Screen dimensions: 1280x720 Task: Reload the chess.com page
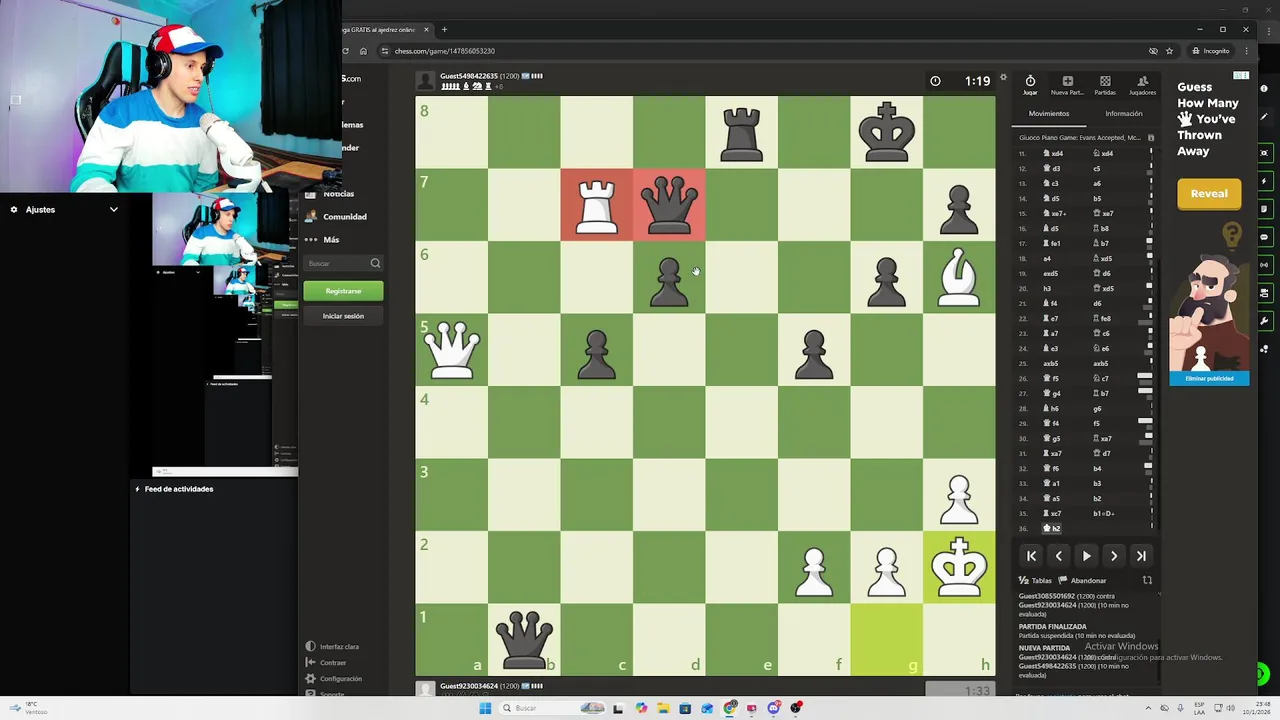point(346,51)
